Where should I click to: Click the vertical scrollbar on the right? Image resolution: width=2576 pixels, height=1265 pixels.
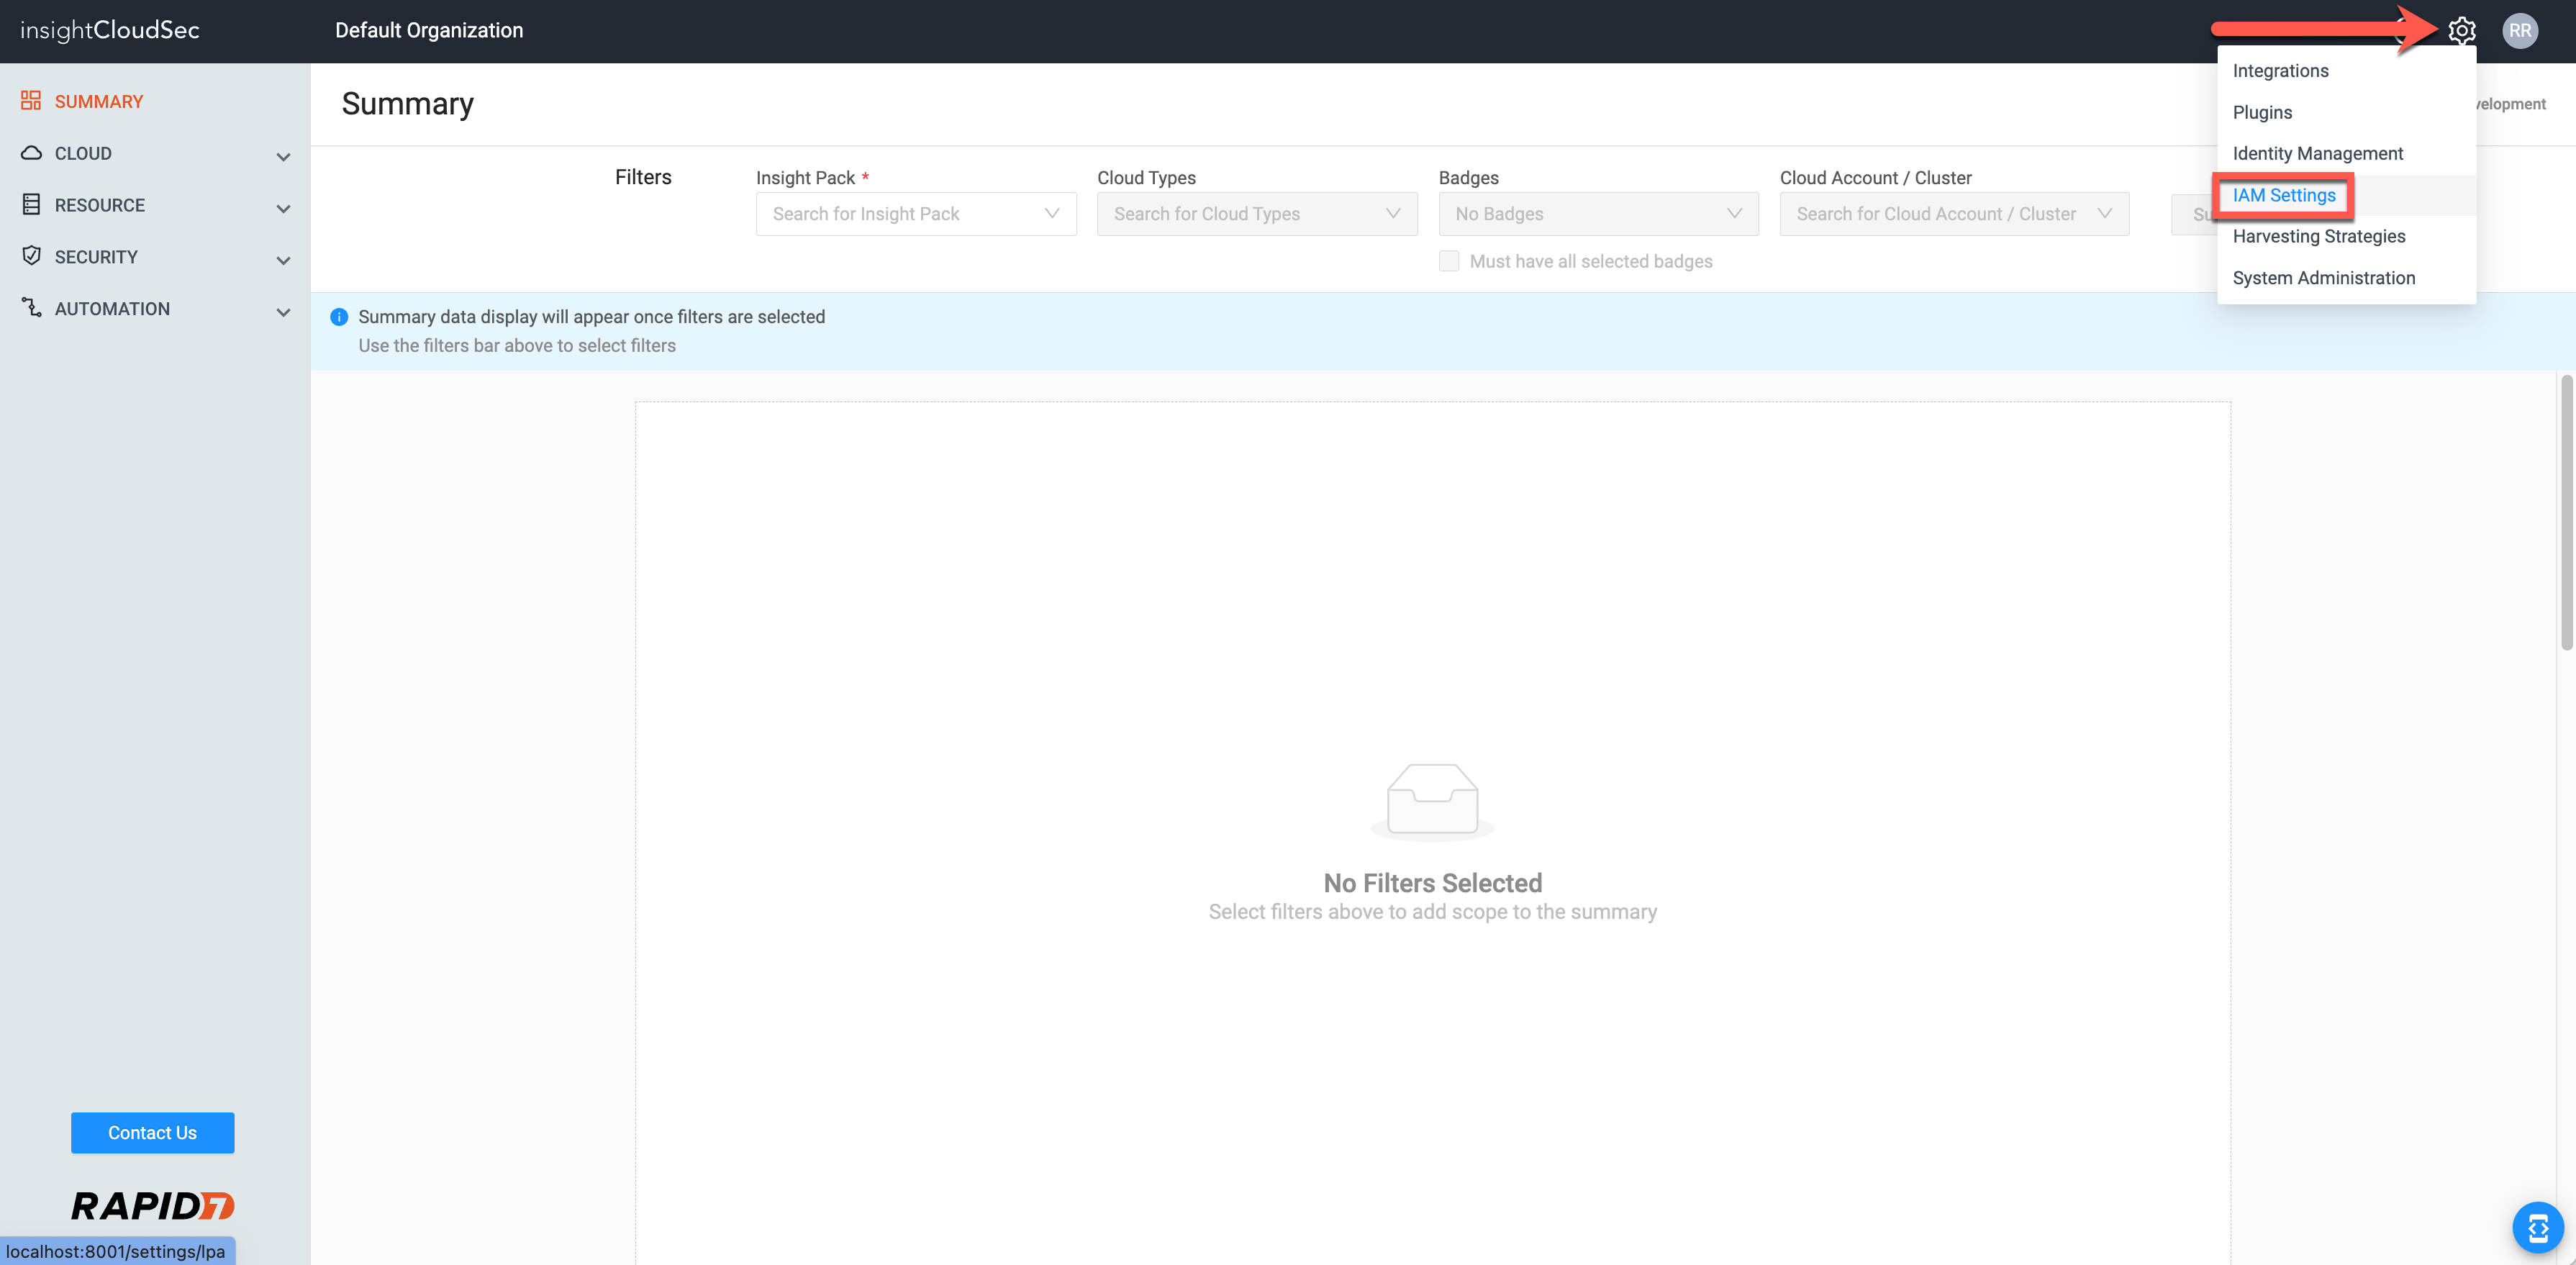click(x=2565, y=512)
